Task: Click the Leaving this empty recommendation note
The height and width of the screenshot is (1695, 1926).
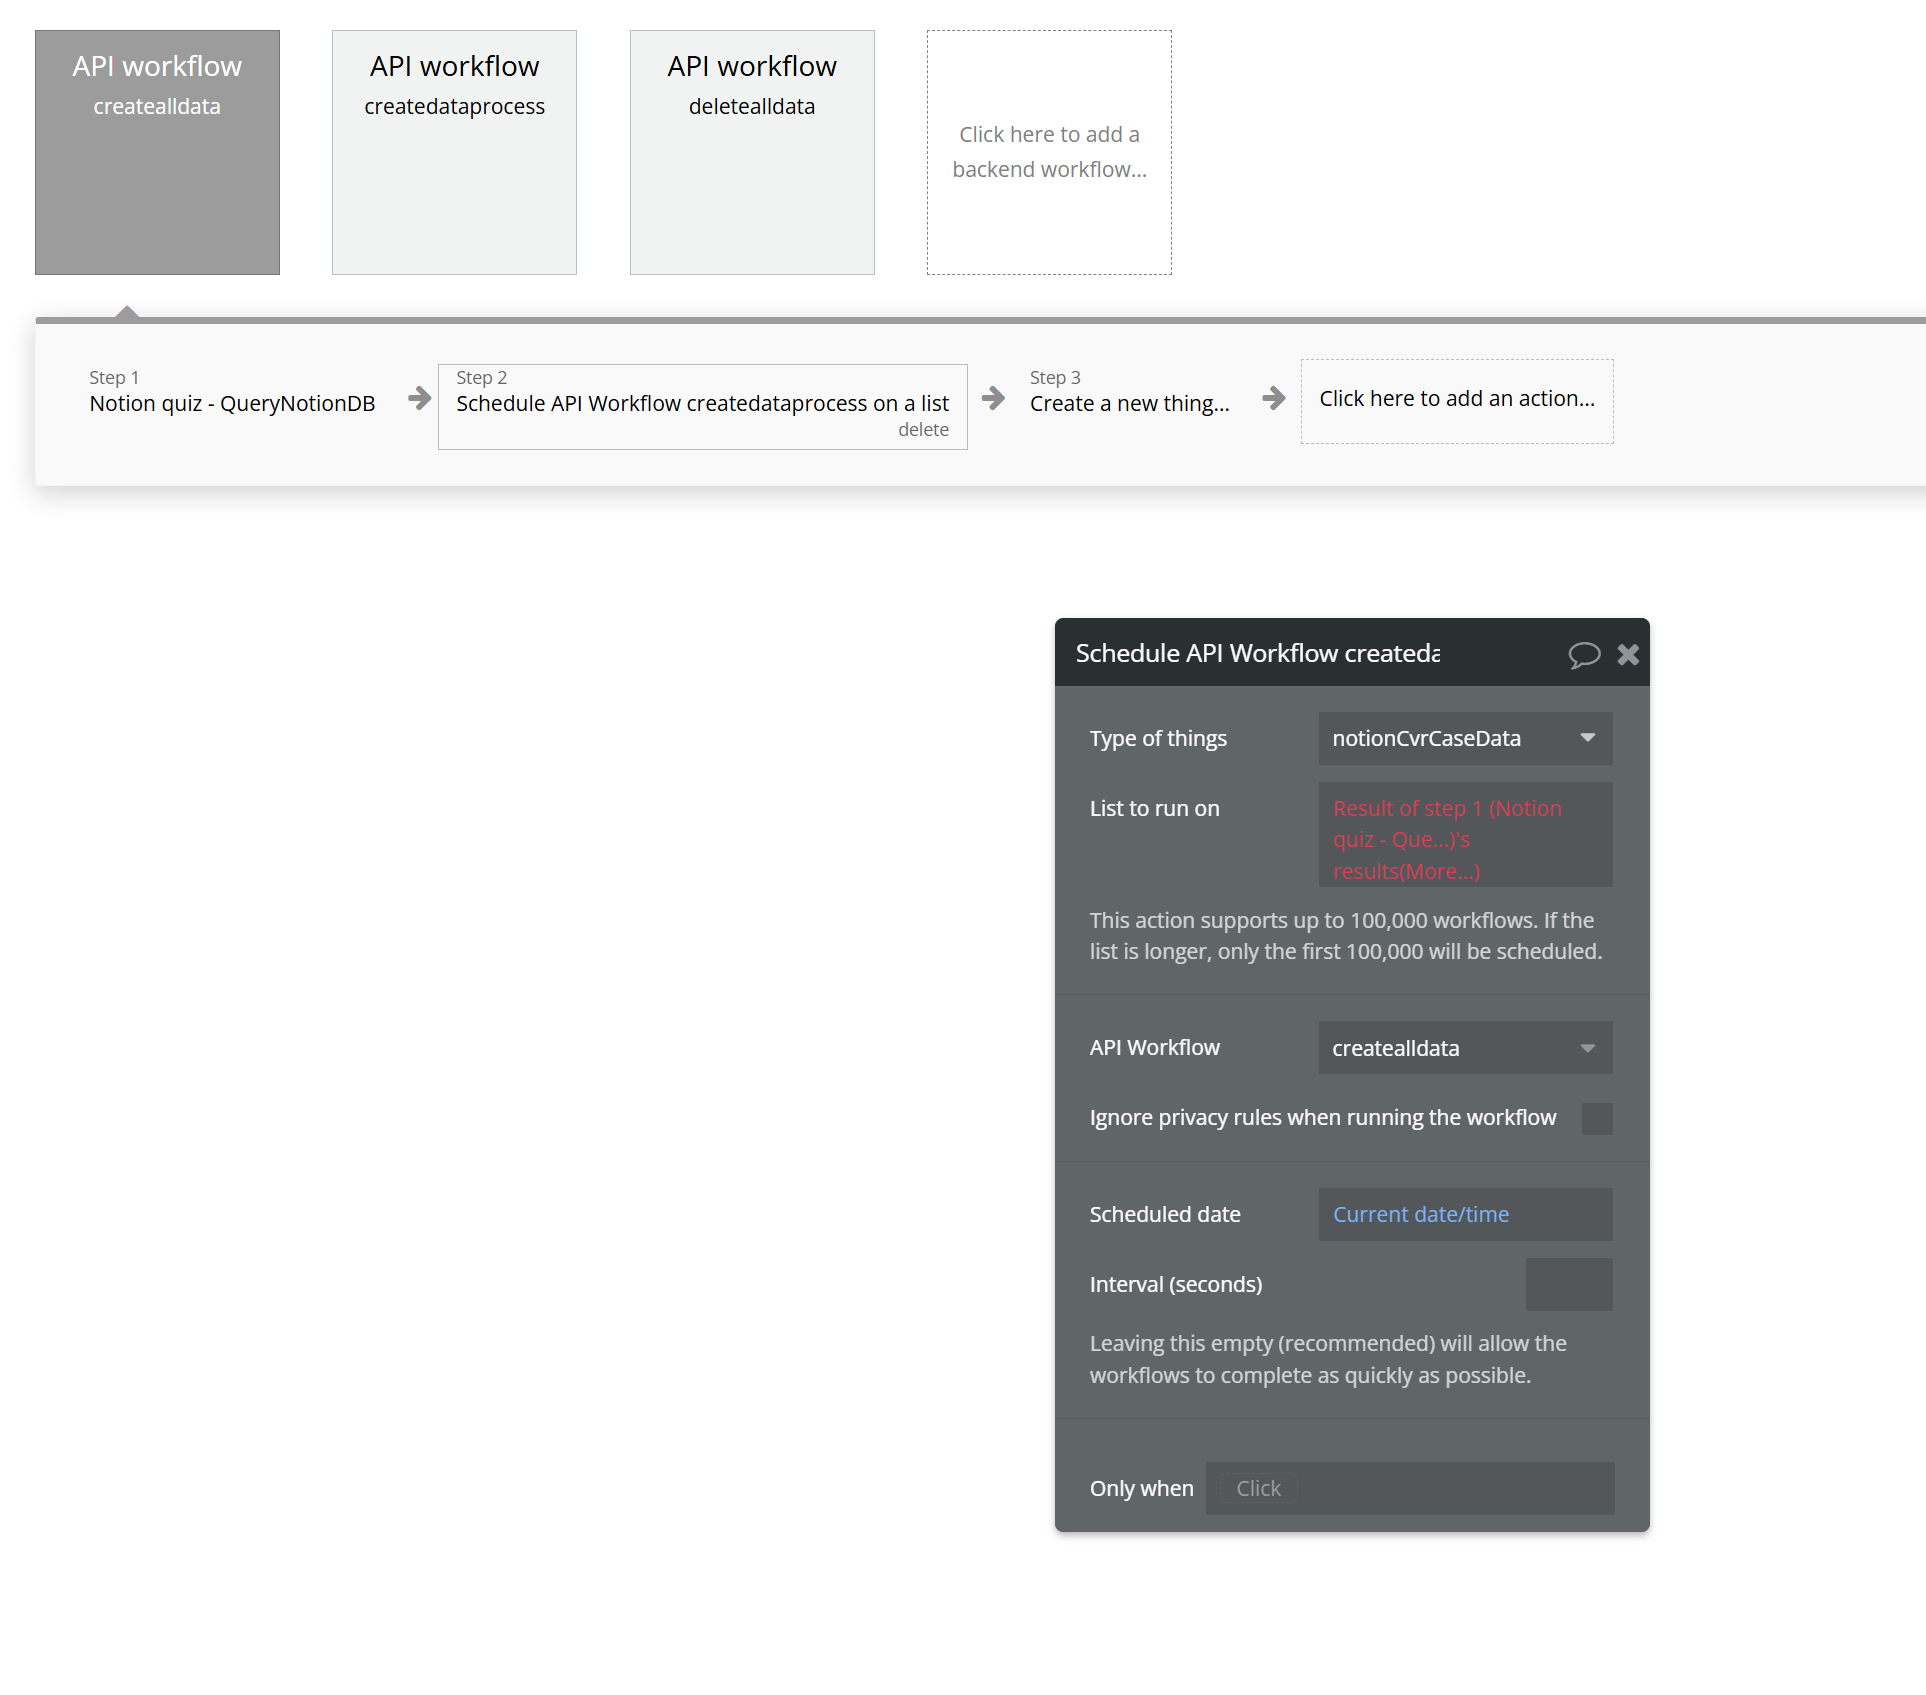Action: (1328, 1360)
